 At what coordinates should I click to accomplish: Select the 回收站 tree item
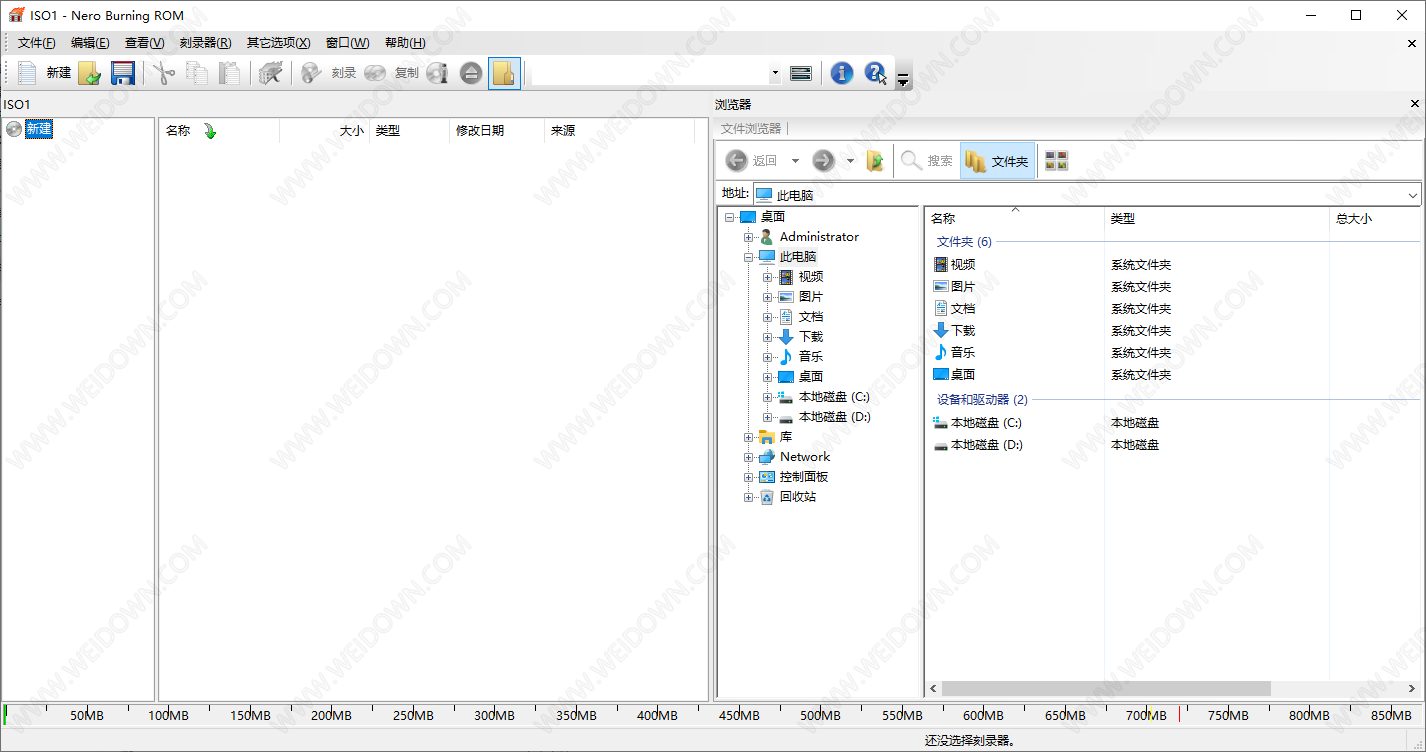pos(798,497)
